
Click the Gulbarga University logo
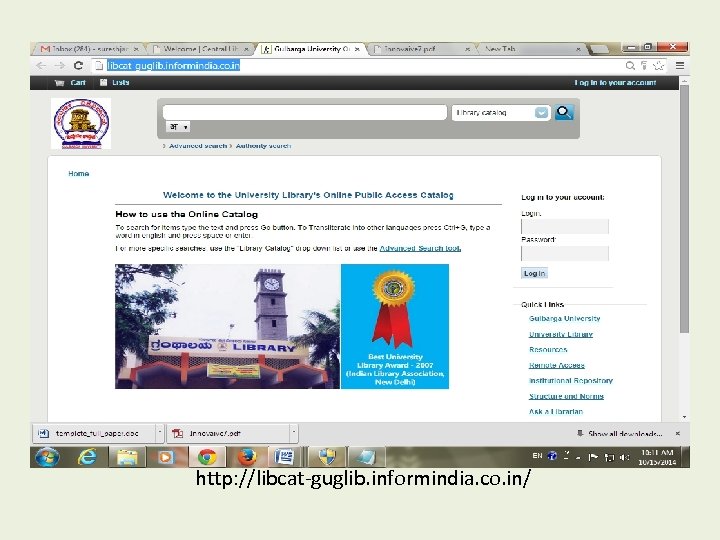tap(81, 124)
